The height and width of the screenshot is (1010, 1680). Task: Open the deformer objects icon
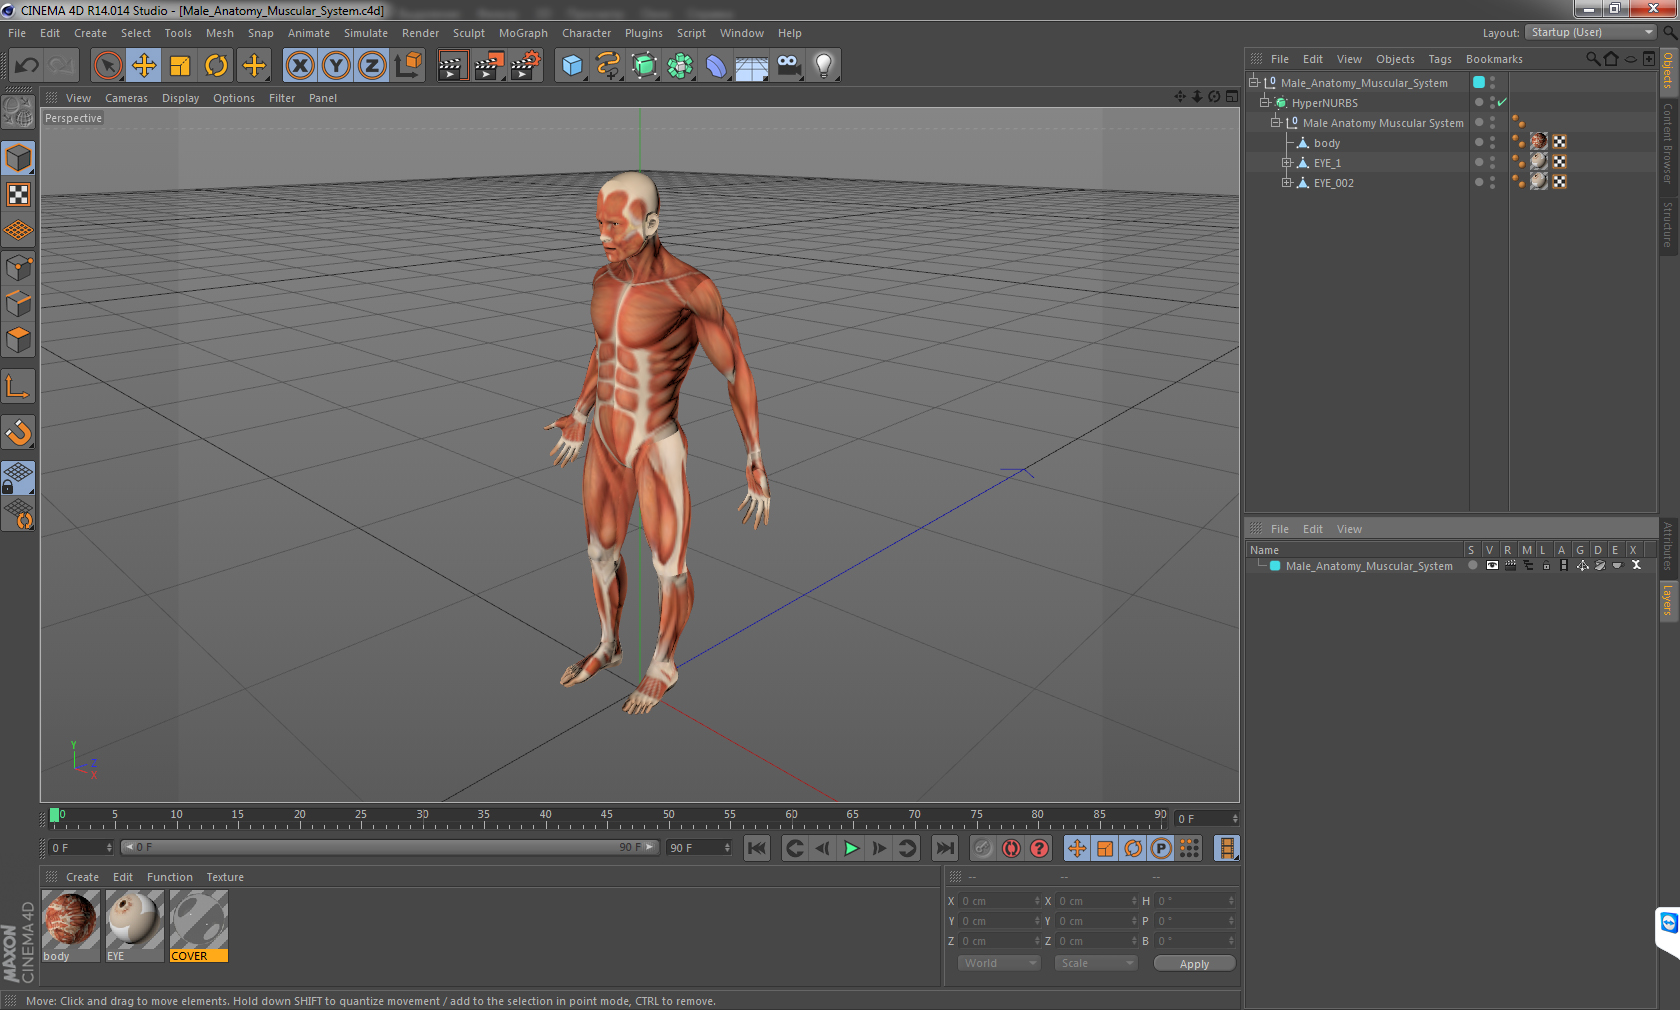tap(716, 66)
